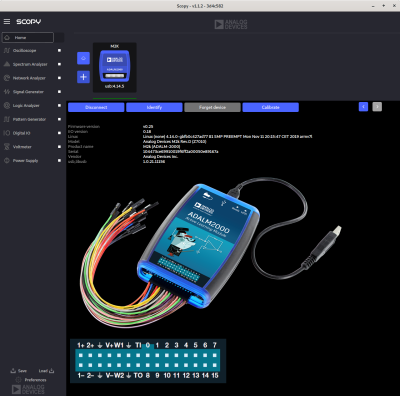The image size is (400, 396).
Task: Go to previous info page arrow
Action: point(363,107)
